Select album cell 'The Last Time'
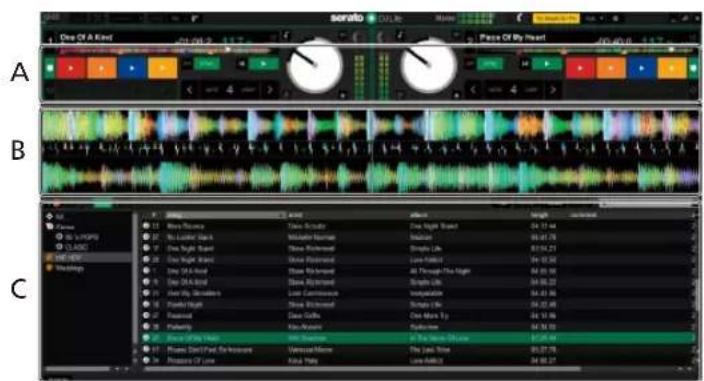The height and width of the screenshot is (381, 704). (430, 350)
